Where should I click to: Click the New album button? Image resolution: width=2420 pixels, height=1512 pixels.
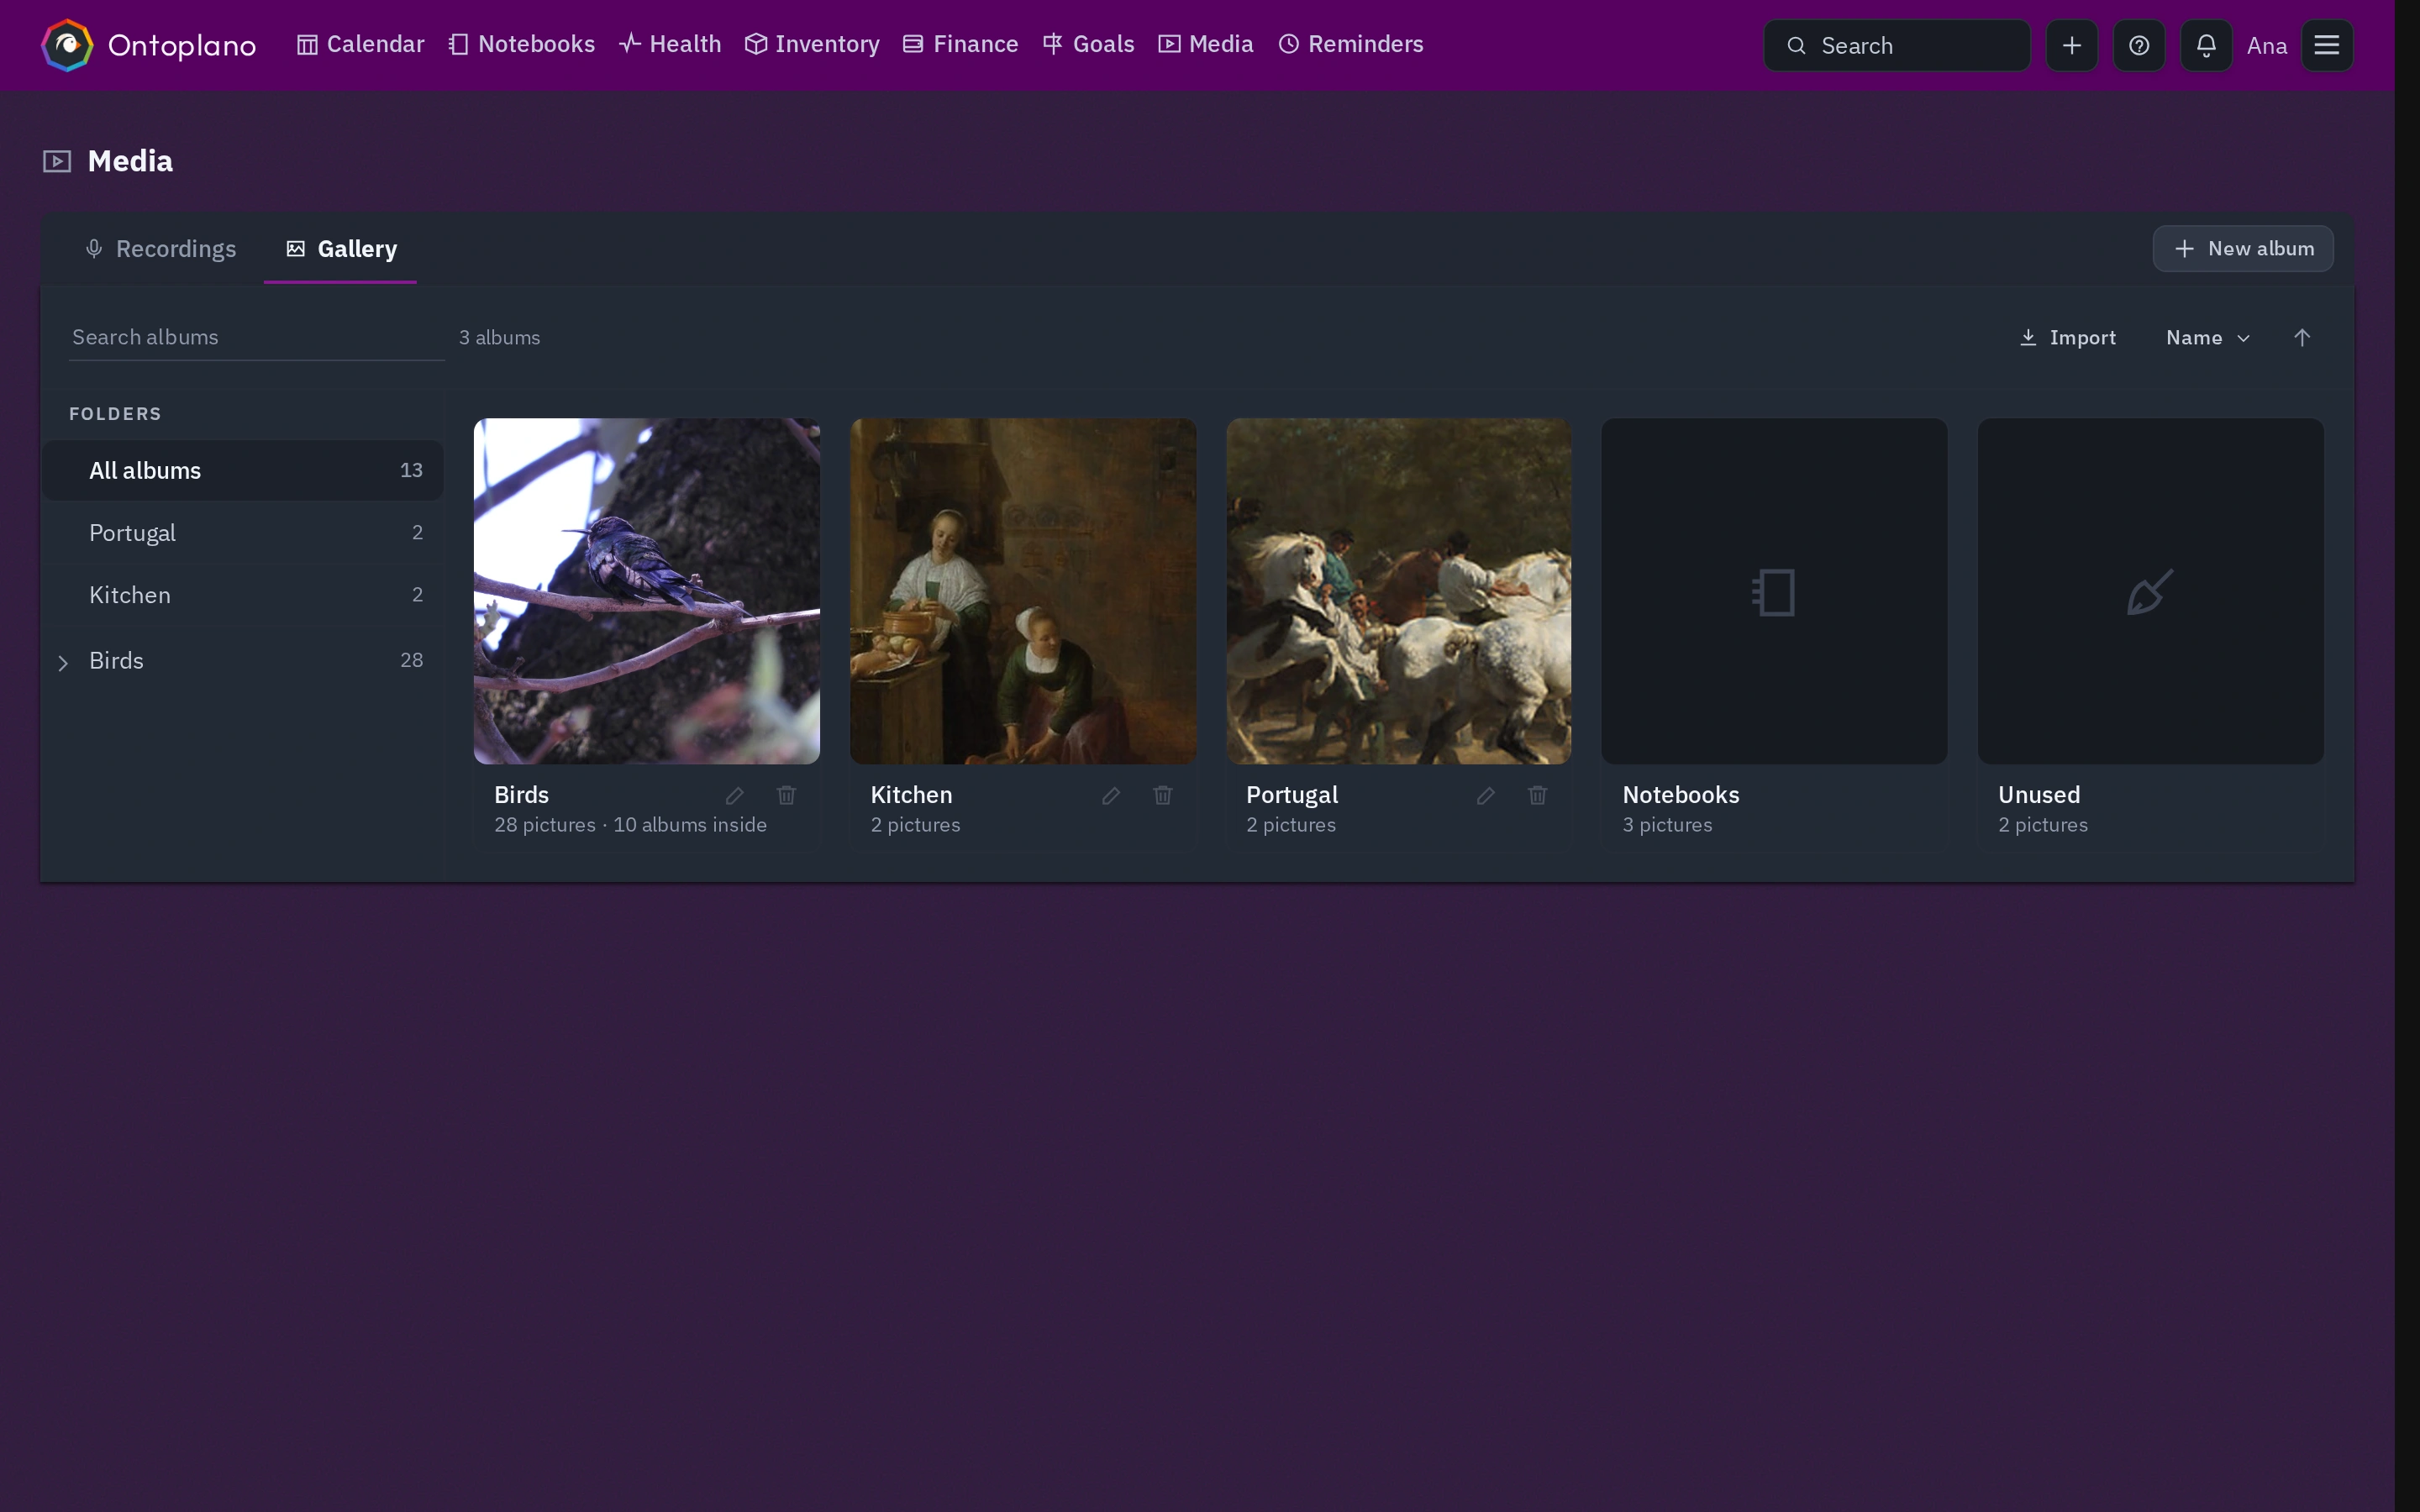pyautogui.click(x=2243, y=249)
